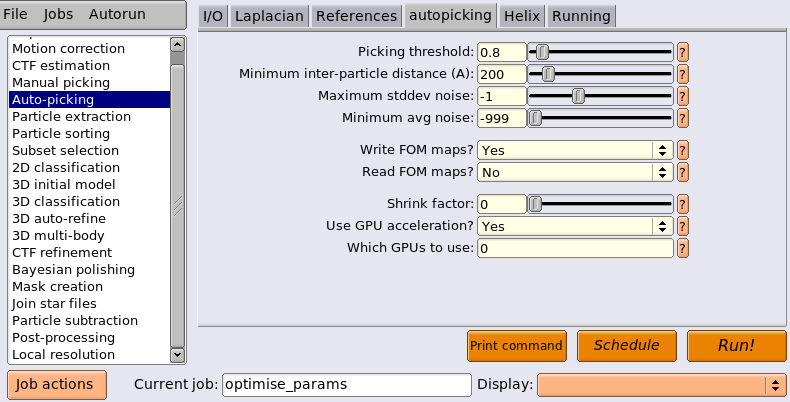Open help for Minimum avg noise

[x=683, y=118]
